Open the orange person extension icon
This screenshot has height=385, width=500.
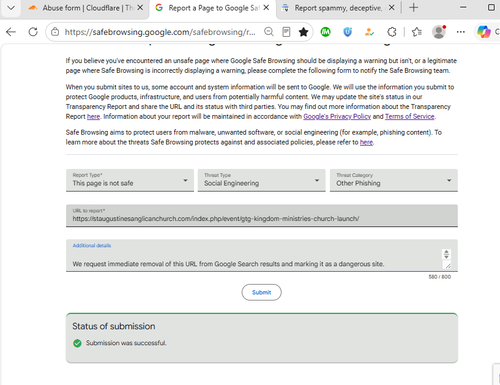pyautogui.click(x=369, y=32)
